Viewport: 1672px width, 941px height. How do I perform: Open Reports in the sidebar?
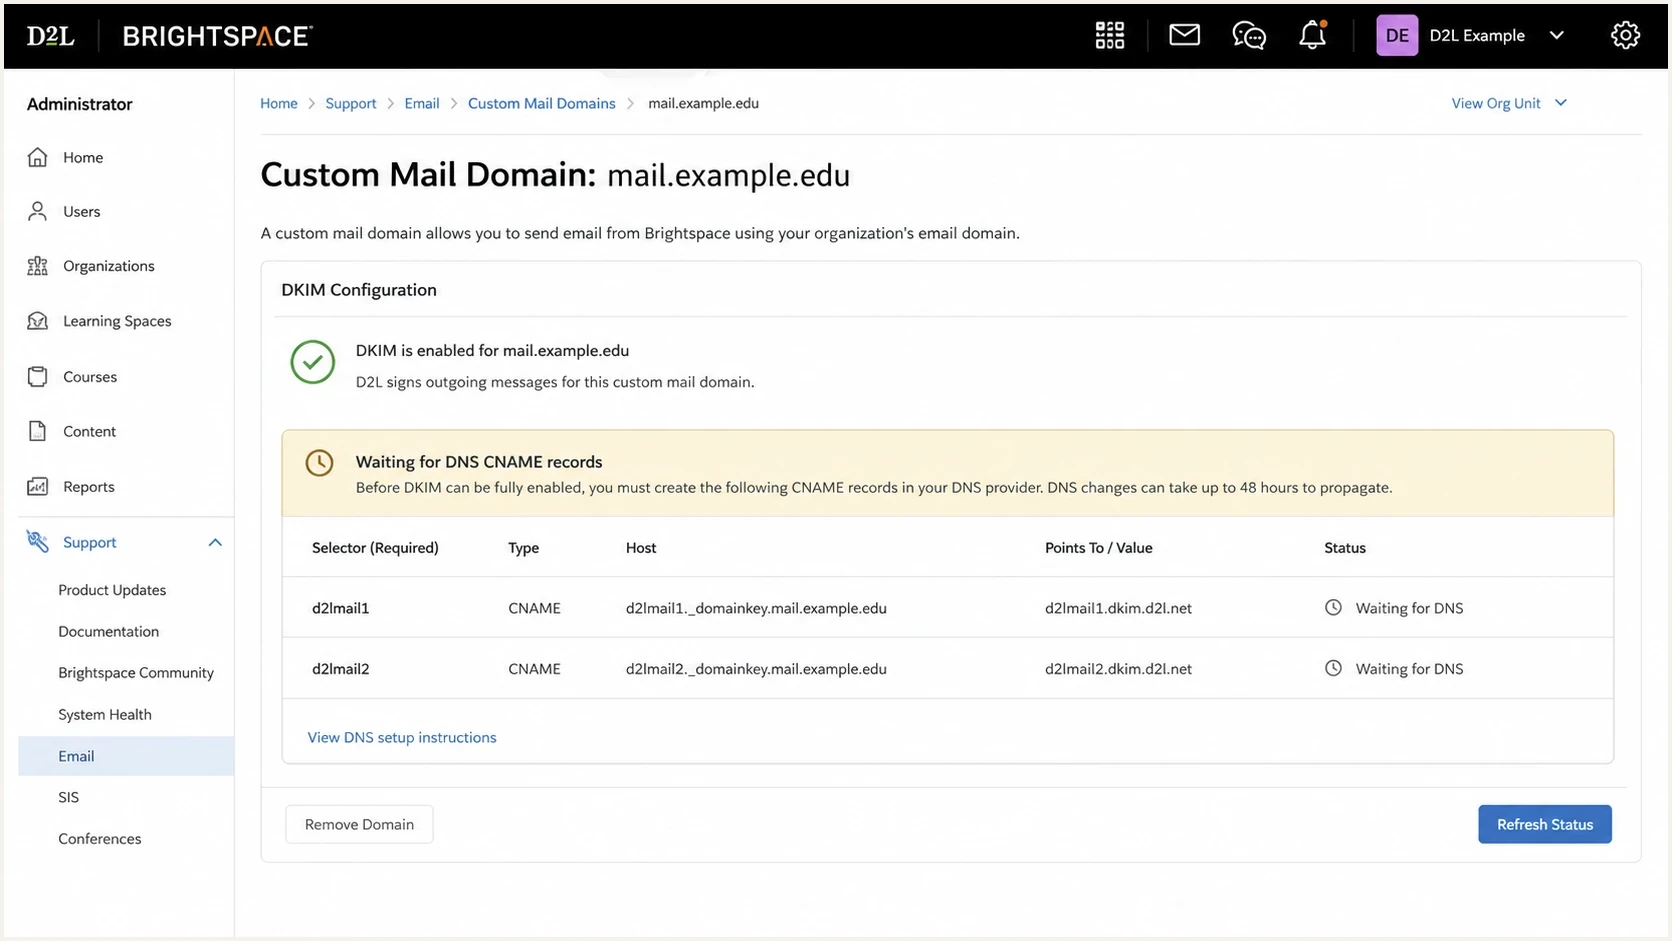tap(89, 487)
